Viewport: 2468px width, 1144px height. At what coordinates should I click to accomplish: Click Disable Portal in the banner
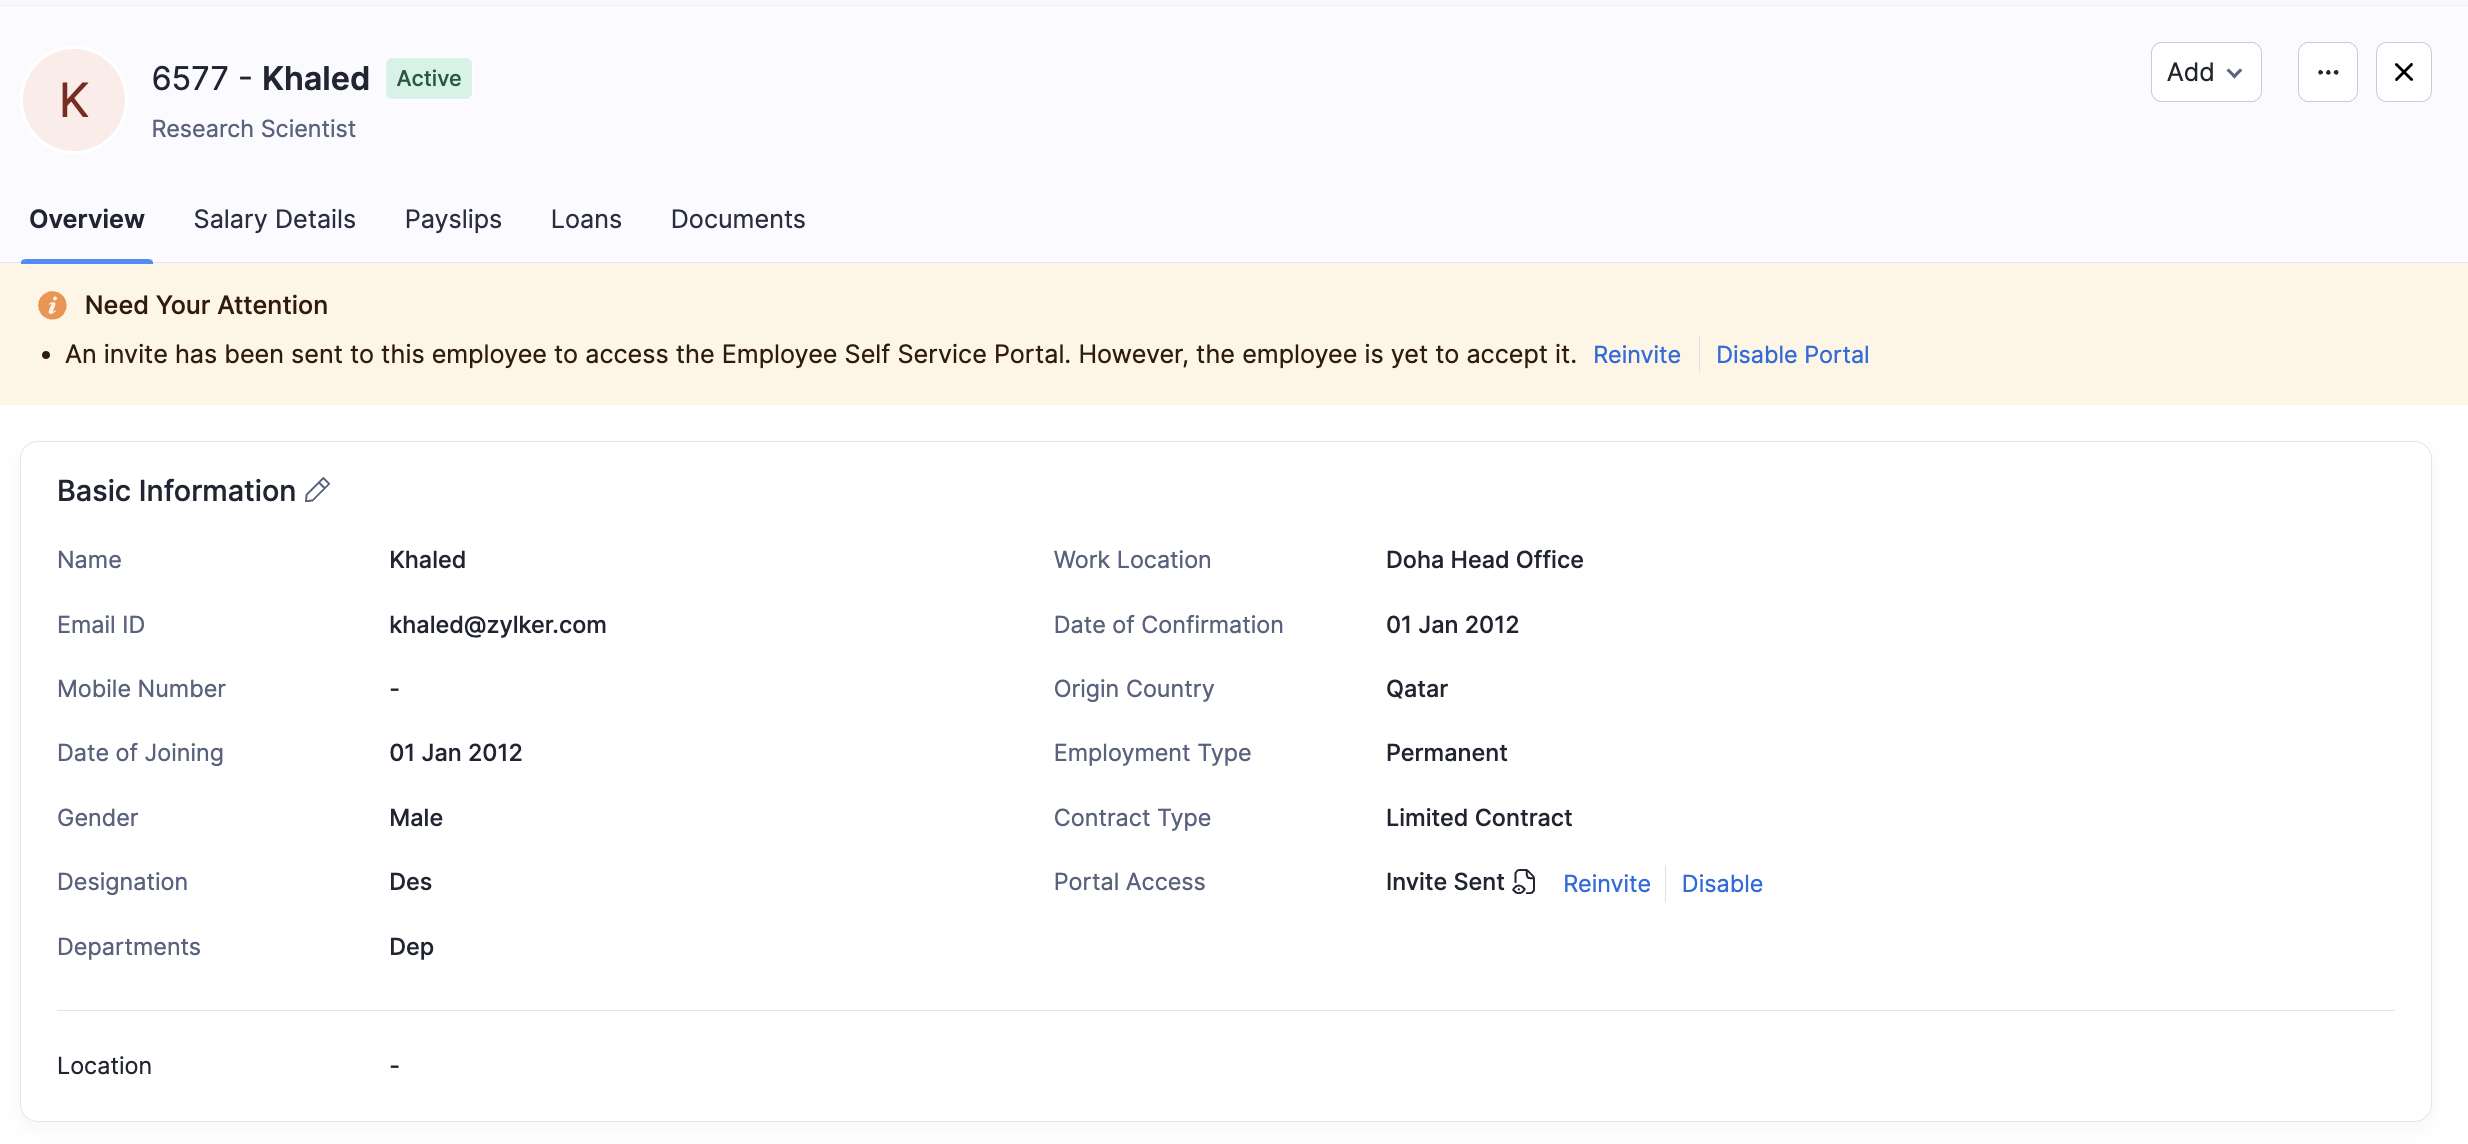coord(1792,355)
